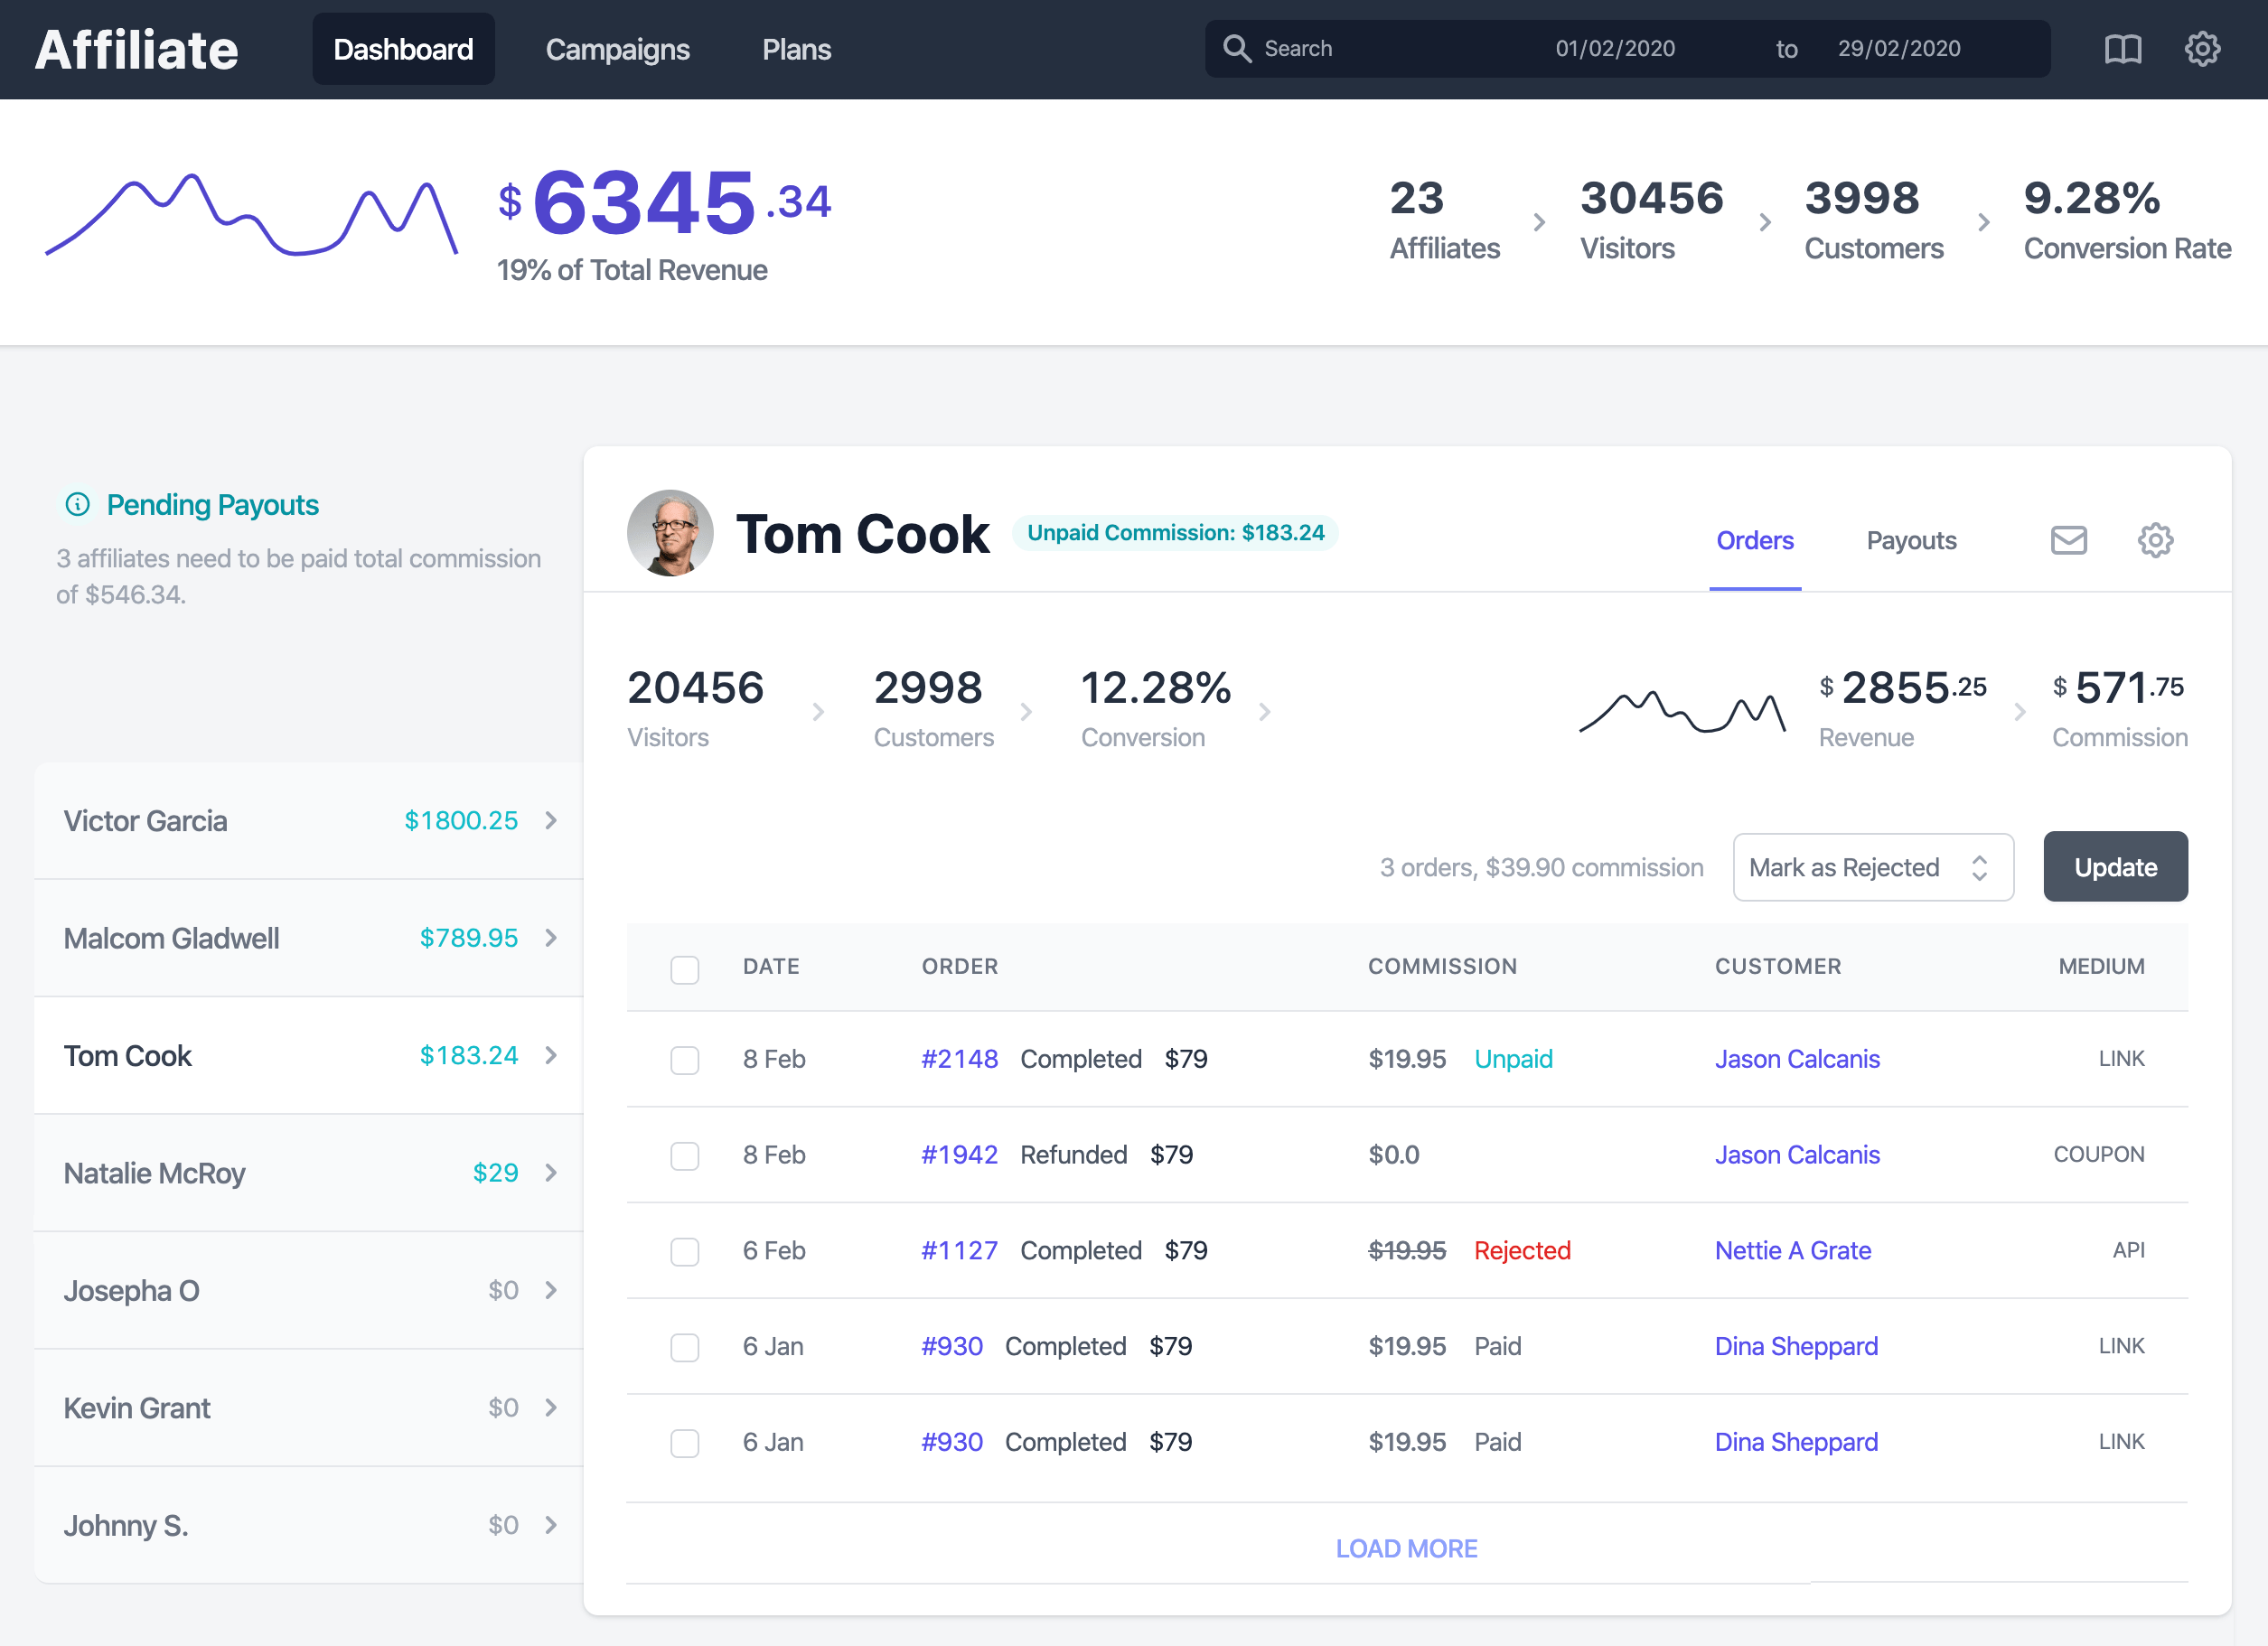The image size is (2268, 1646).
Task: Open the Mark as Rejected dropdown
Action: point(1872,867)
